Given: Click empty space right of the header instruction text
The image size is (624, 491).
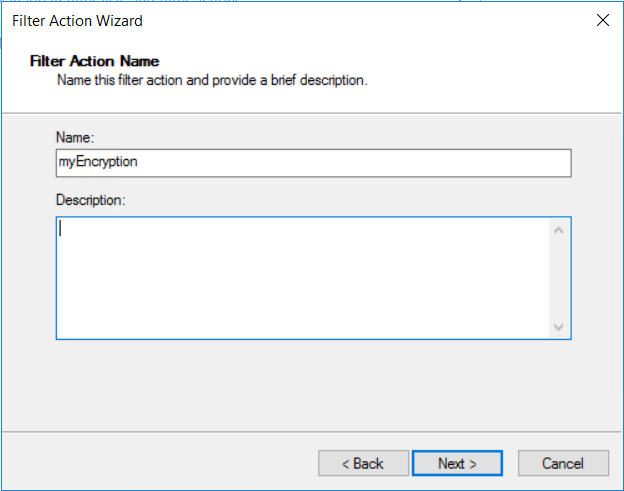Looking at the screenshot, I should tap(490, 80).
